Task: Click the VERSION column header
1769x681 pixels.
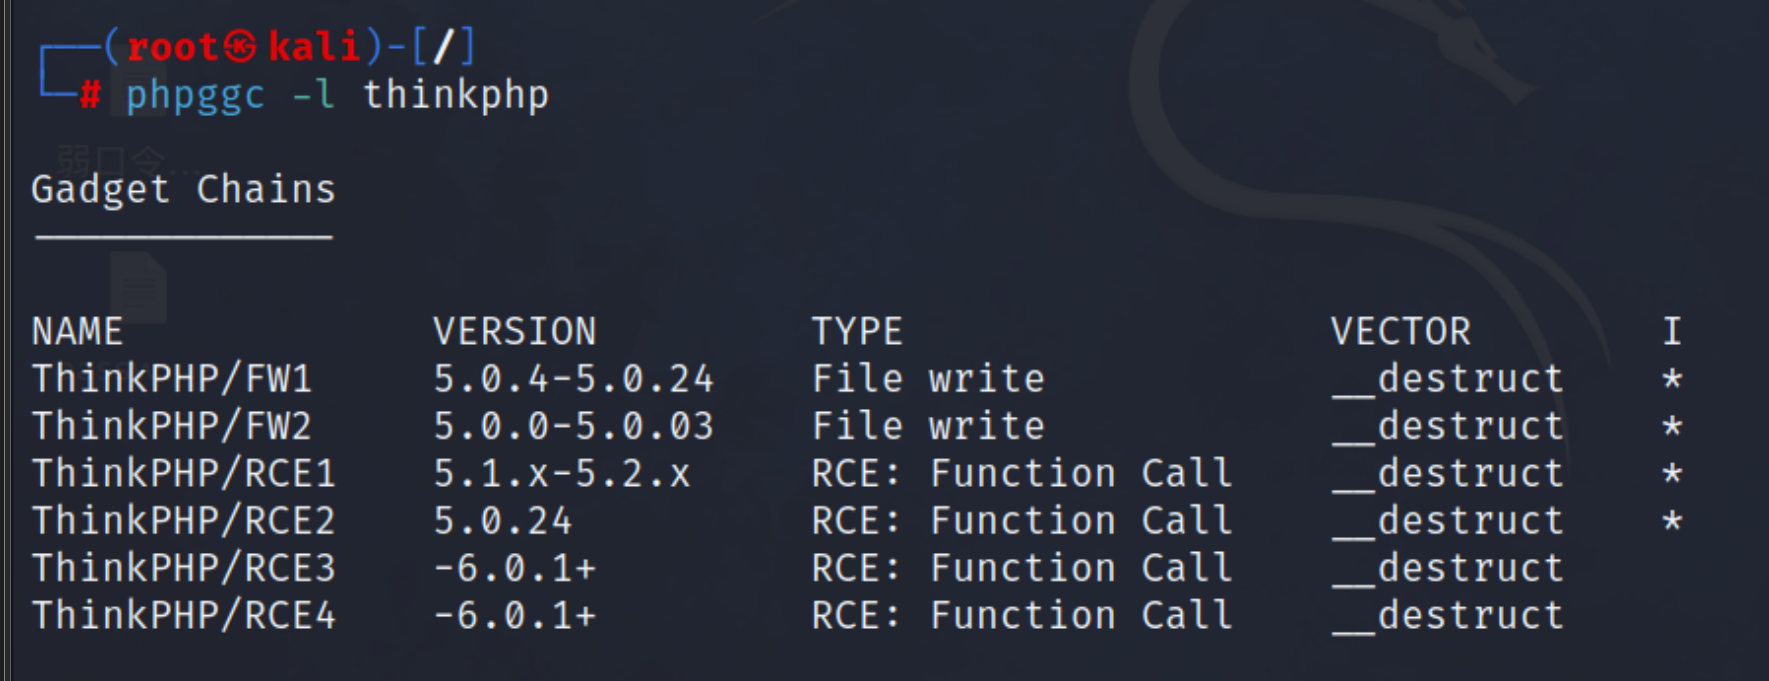Action: pos(514,332)
